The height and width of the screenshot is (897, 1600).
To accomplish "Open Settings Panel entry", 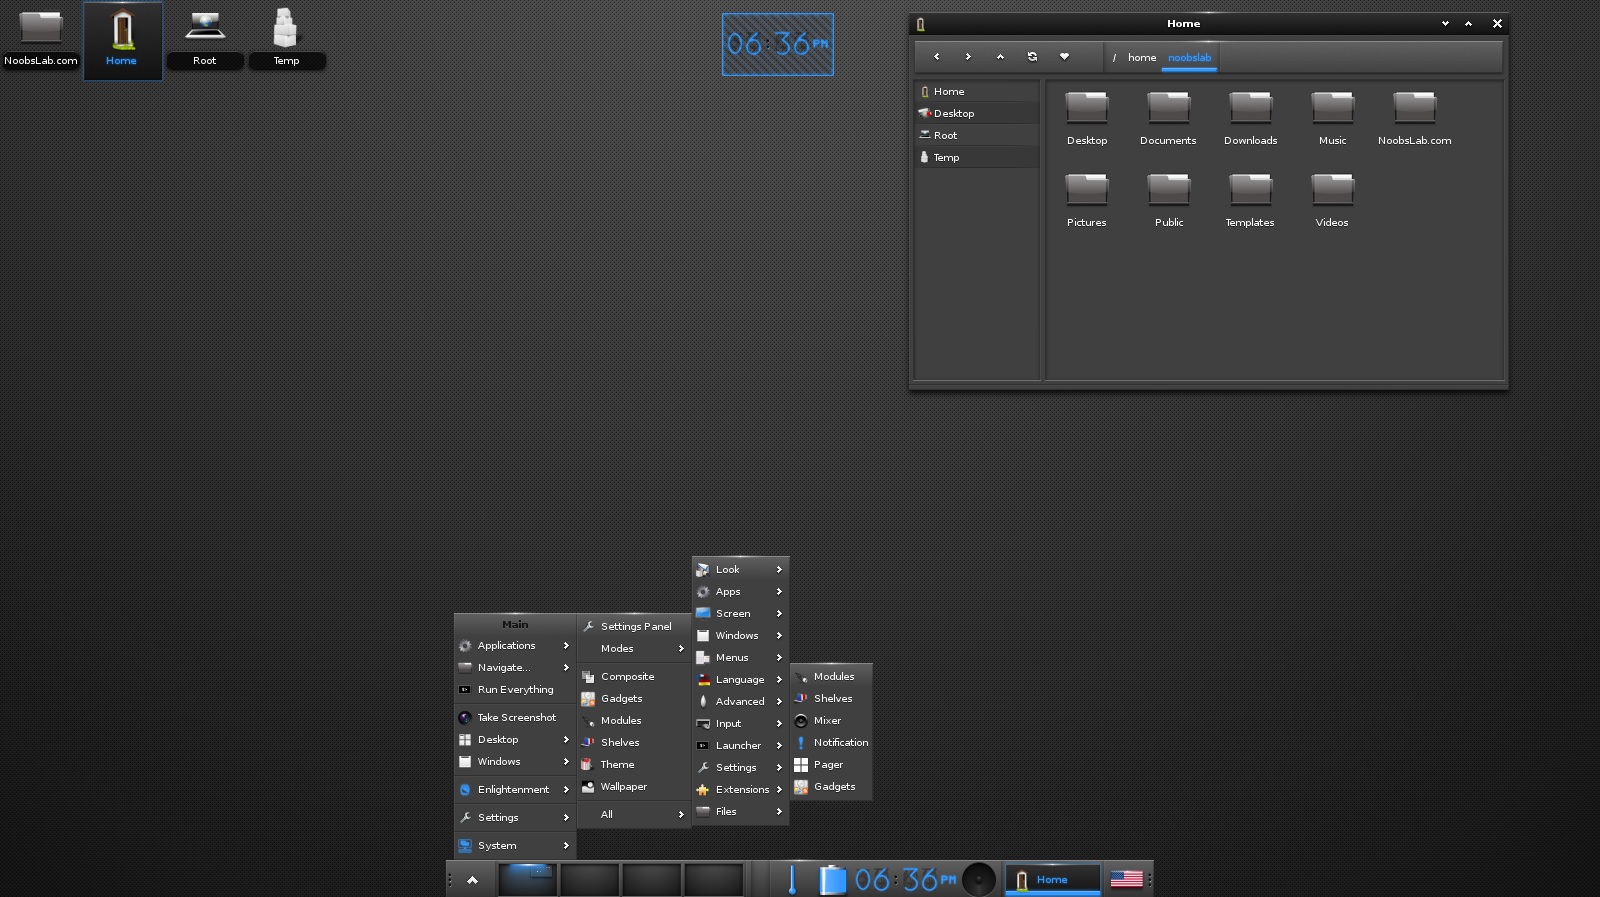I will click(634, 626).
